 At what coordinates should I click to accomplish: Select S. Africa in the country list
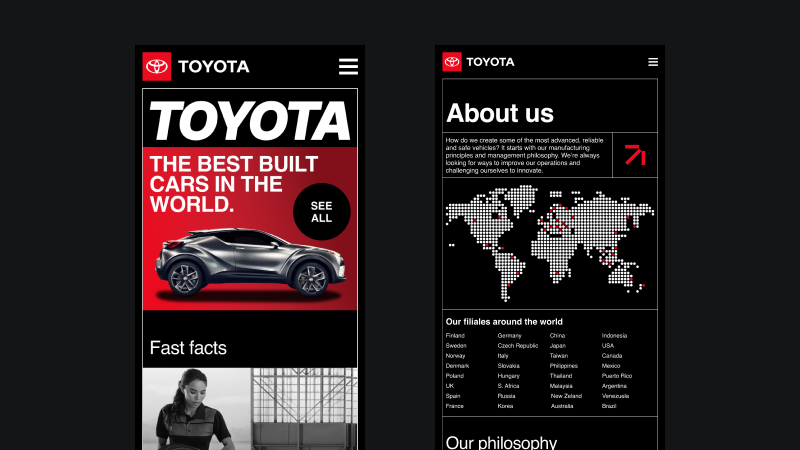(508, 386)
